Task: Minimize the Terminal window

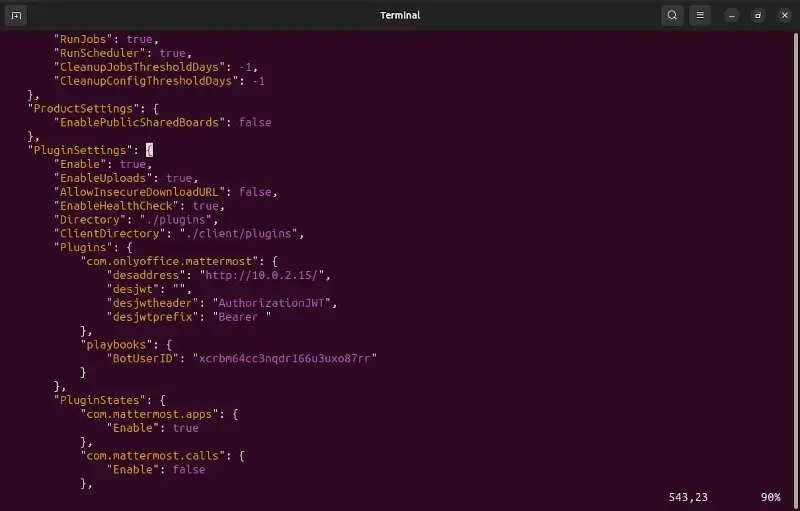Action: pyautogui.click(x=733, y=15)
